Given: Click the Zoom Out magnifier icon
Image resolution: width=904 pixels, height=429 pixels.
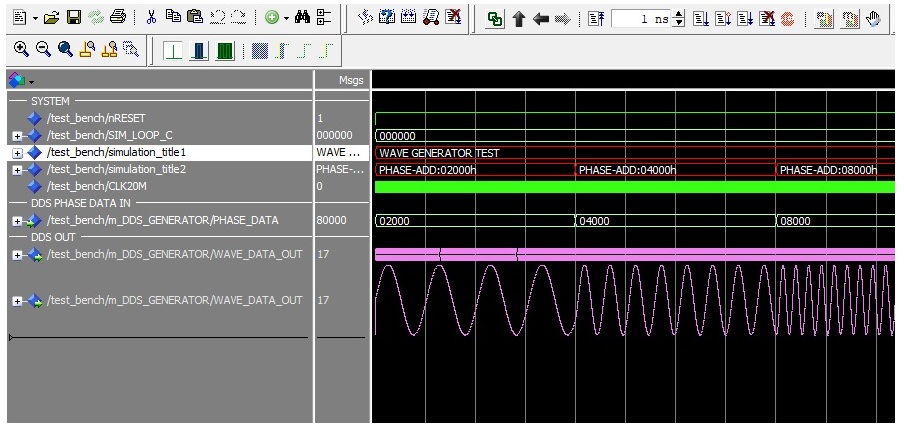Looking at the screenshot, I should 43,48.
